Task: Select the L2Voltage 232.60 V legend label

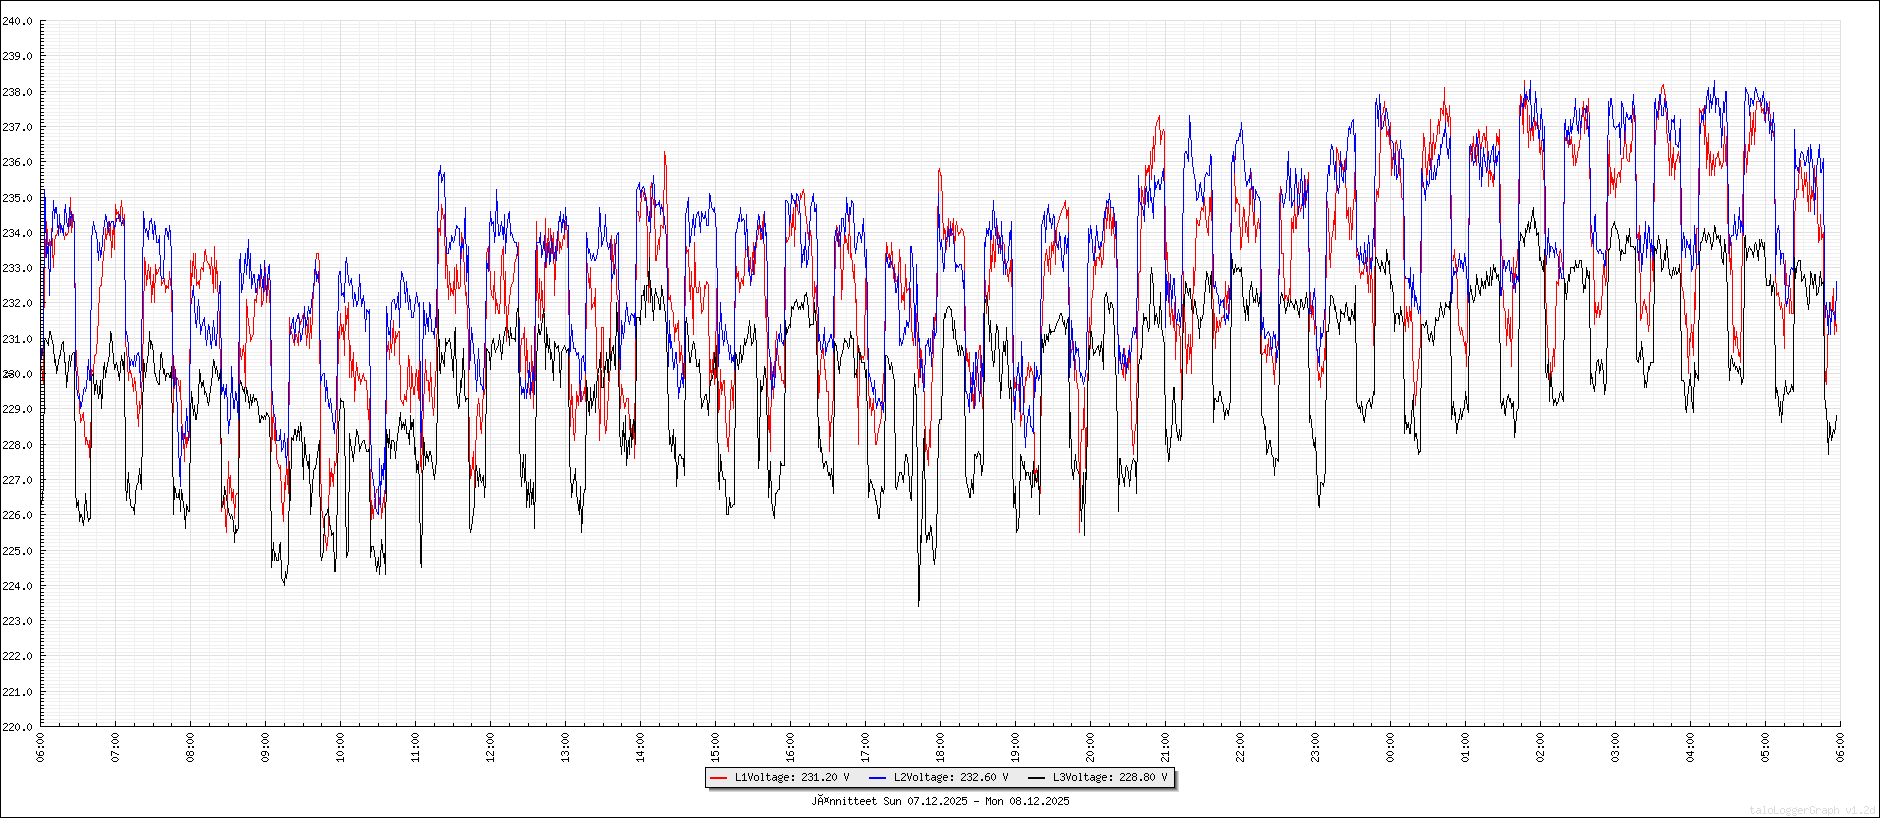Action: pyautogui.click(x=951, y=778)
